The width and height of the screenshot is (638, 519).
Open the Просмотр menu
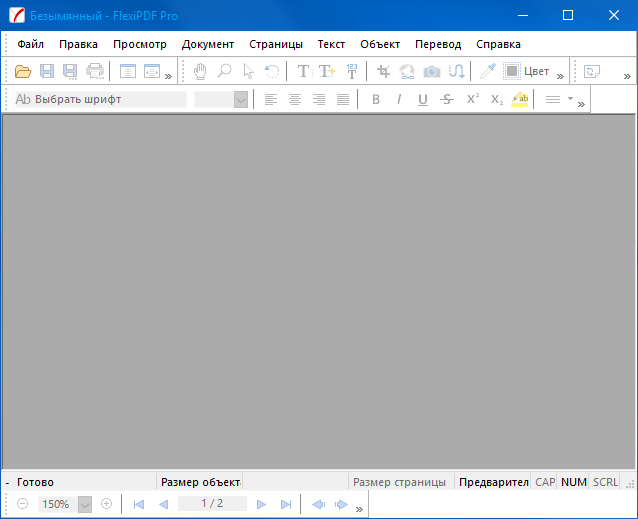coord(140,44)
